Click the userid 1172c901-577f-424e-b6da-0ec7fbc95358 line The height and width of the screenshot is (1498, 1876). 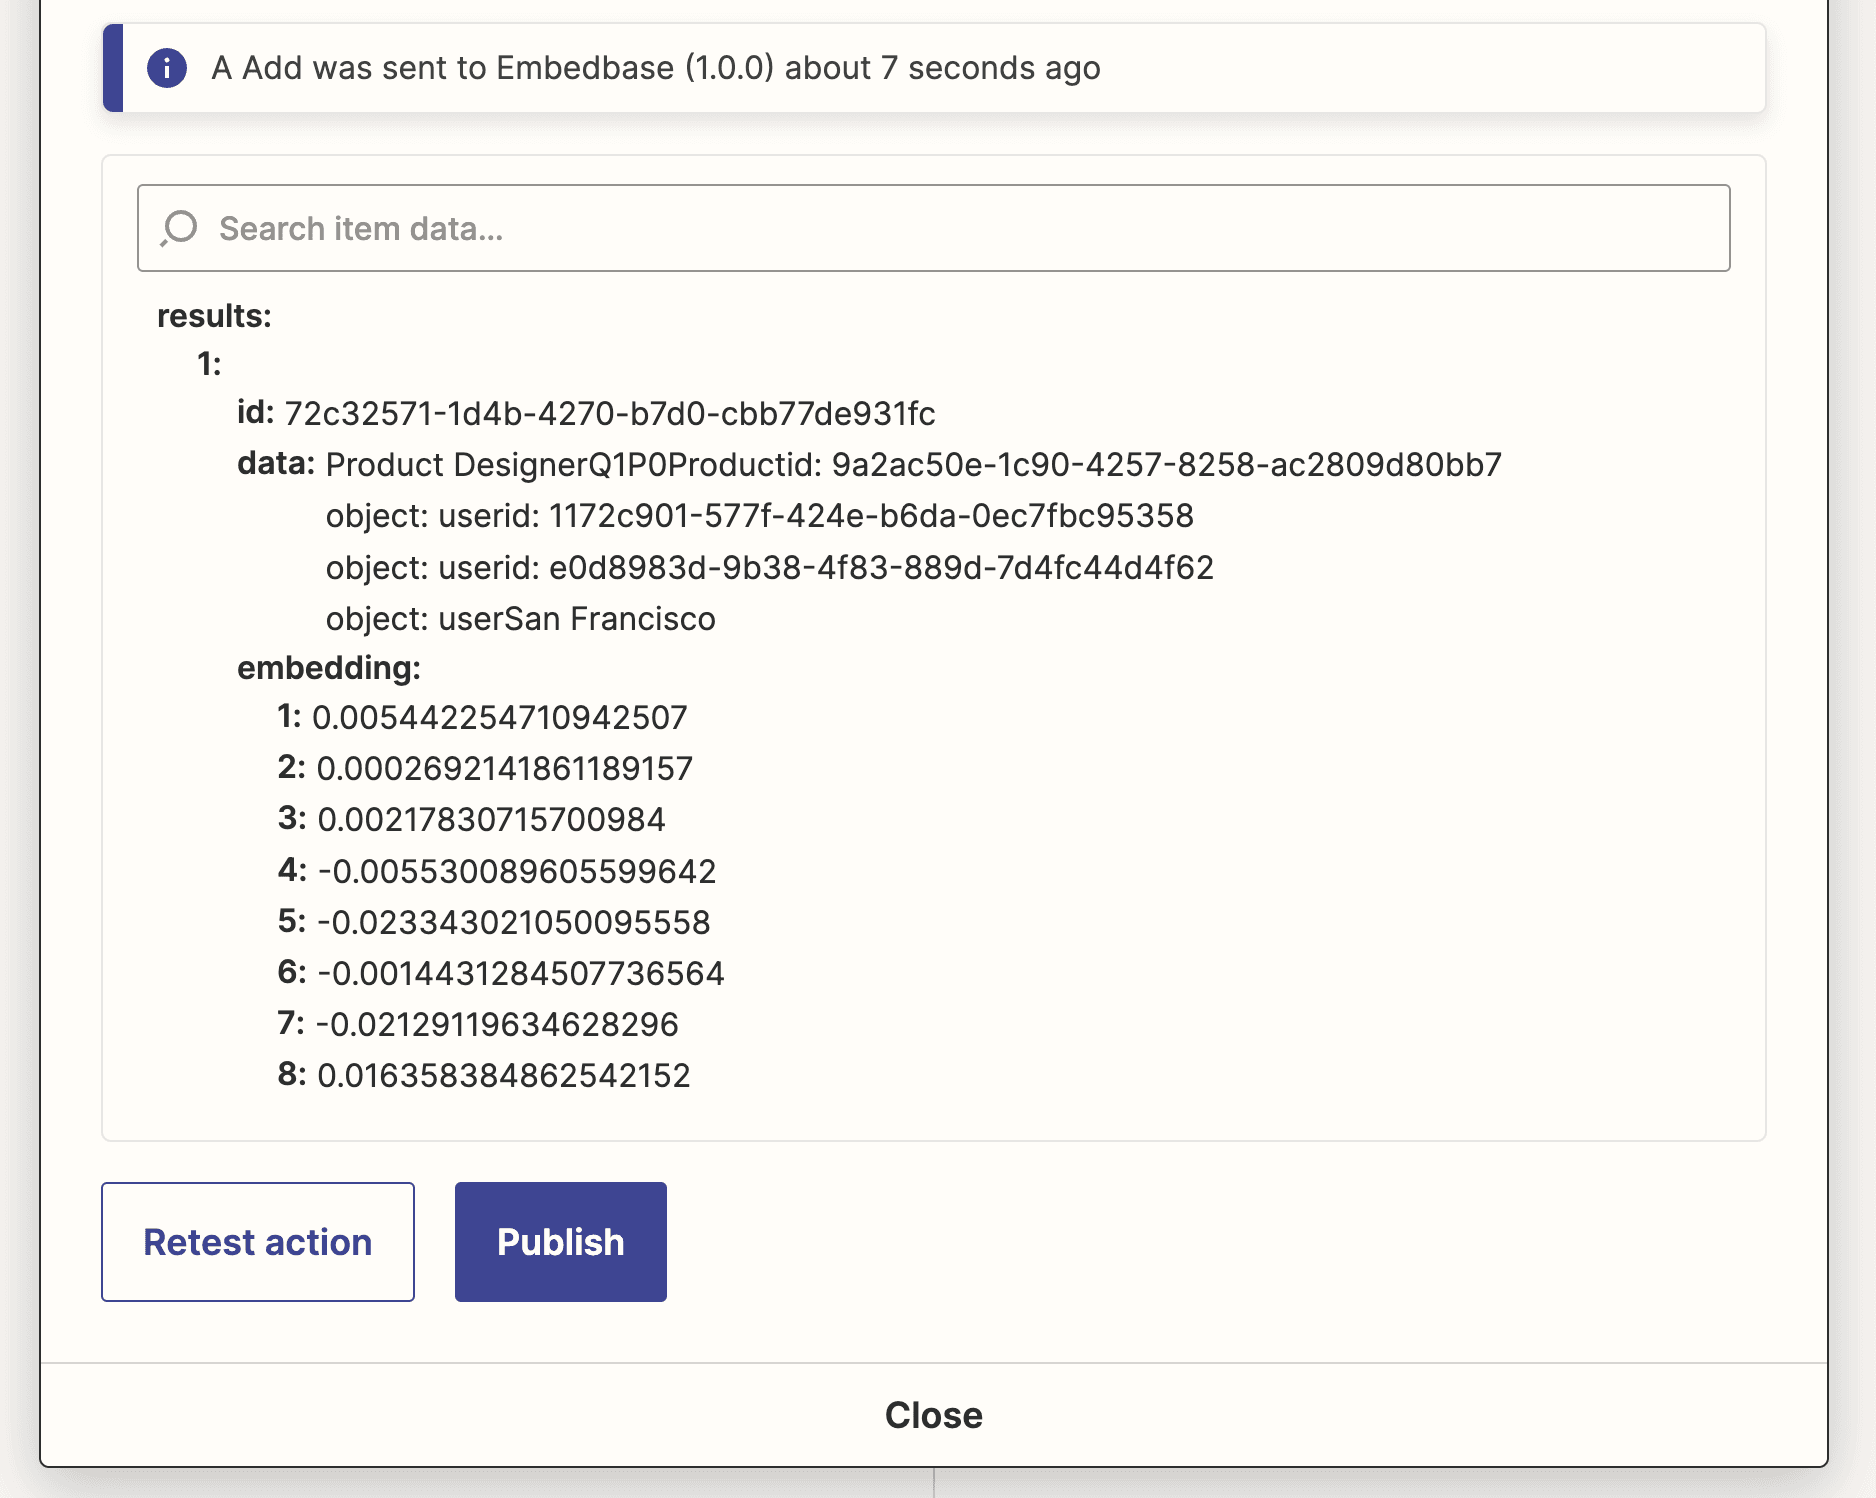(x=760, y=516)
